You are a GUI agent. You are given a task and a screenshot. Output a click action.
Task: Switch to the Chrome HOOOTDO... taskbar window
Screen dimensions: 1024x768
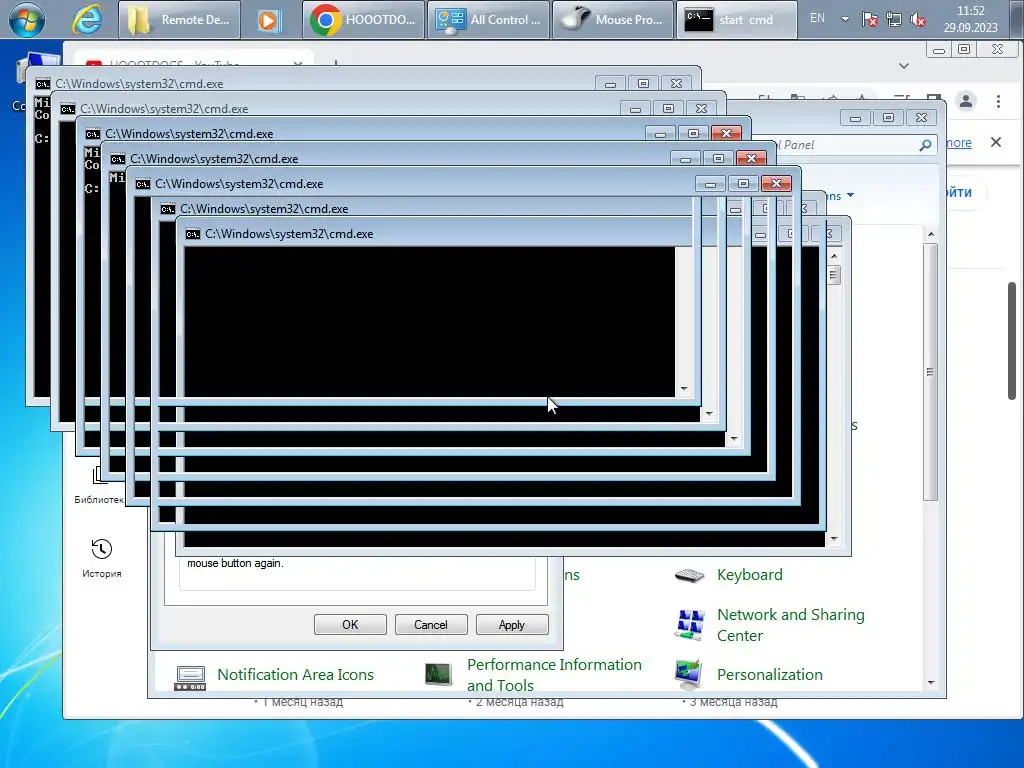(x=363, y=20)
